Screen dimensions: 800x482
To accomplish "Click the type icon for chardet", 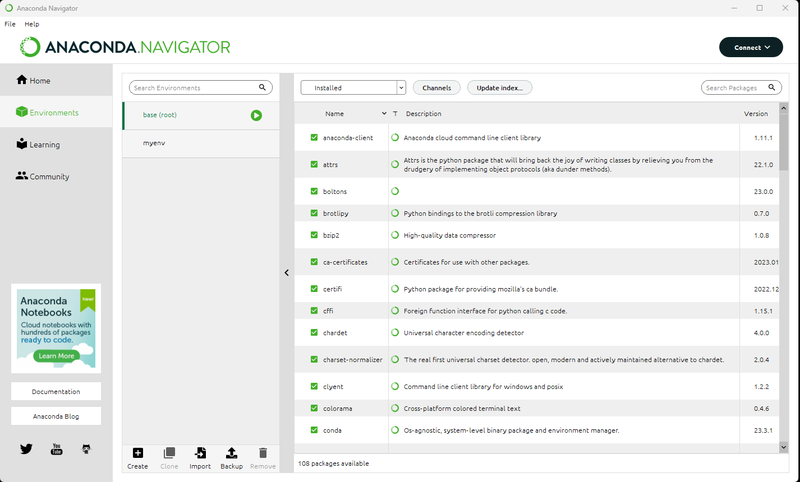I will [395, 333].
